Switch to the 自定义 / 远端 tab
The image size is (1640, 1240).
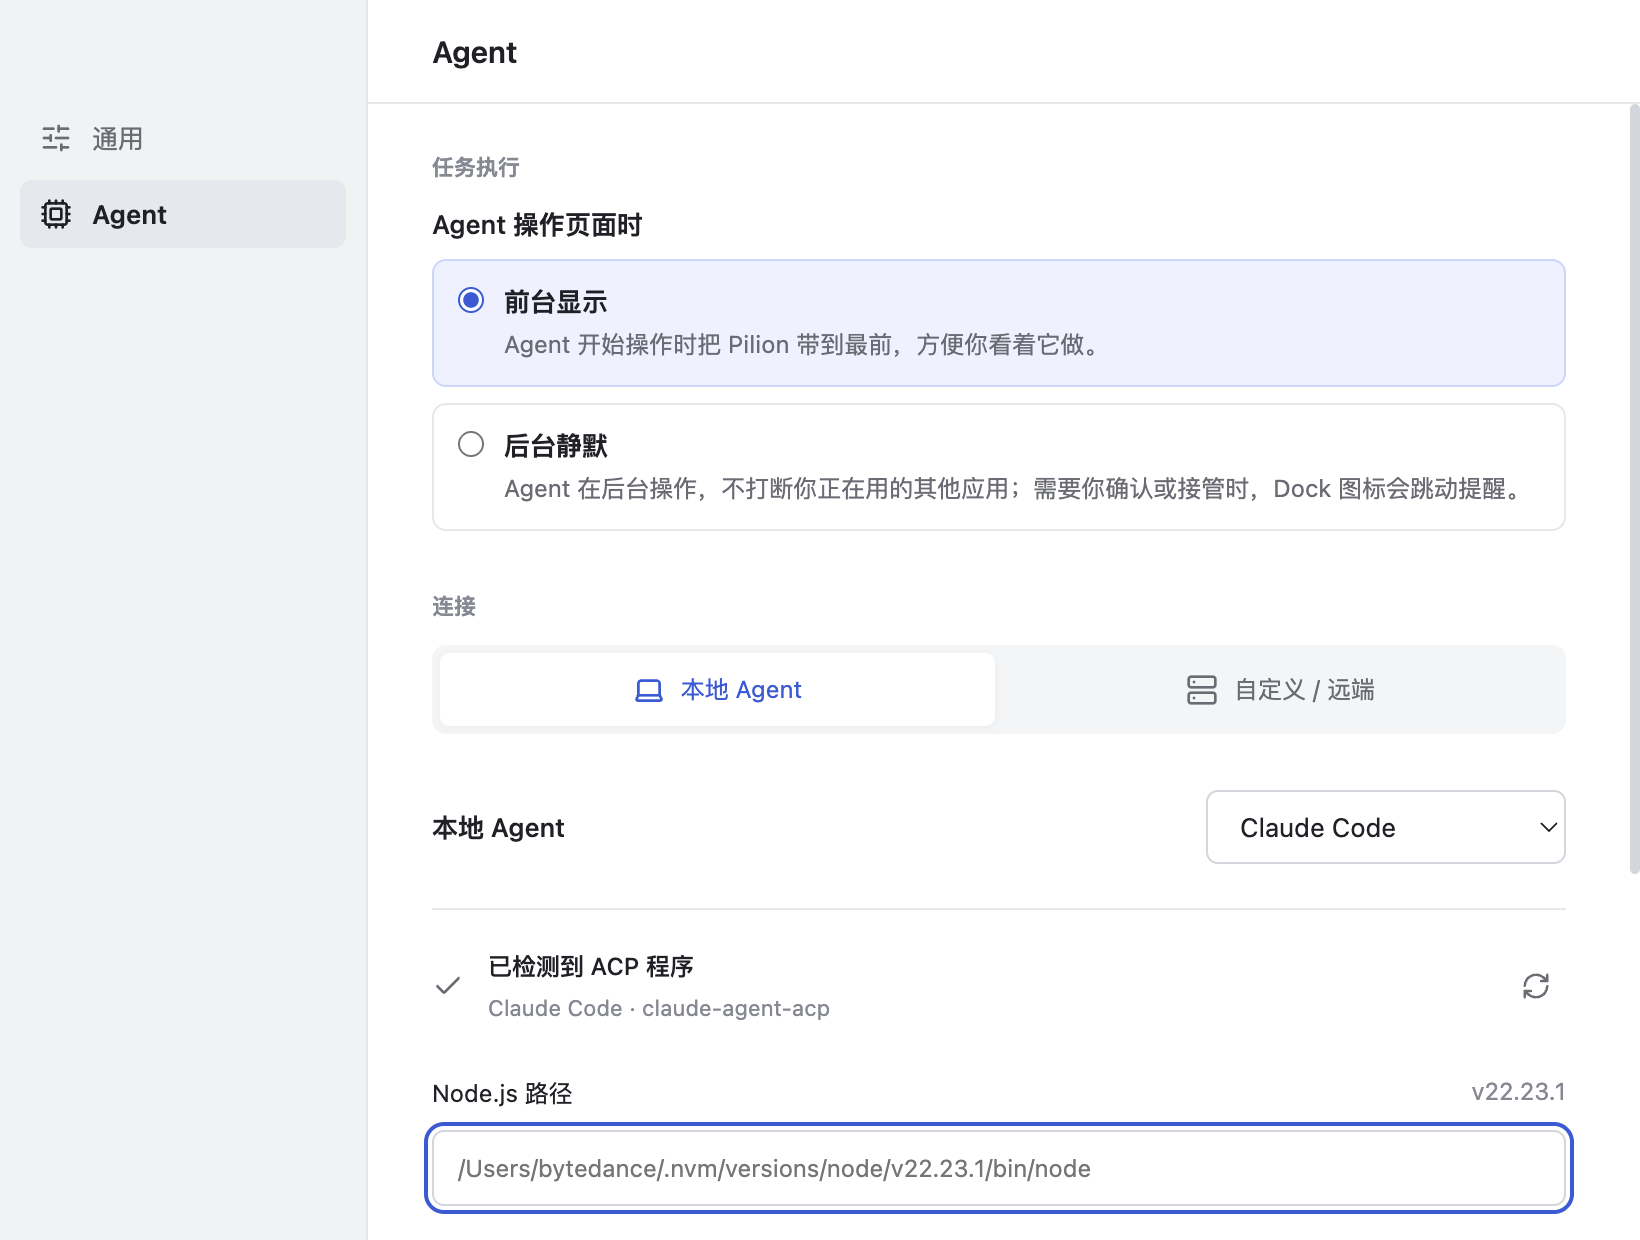1280,690
